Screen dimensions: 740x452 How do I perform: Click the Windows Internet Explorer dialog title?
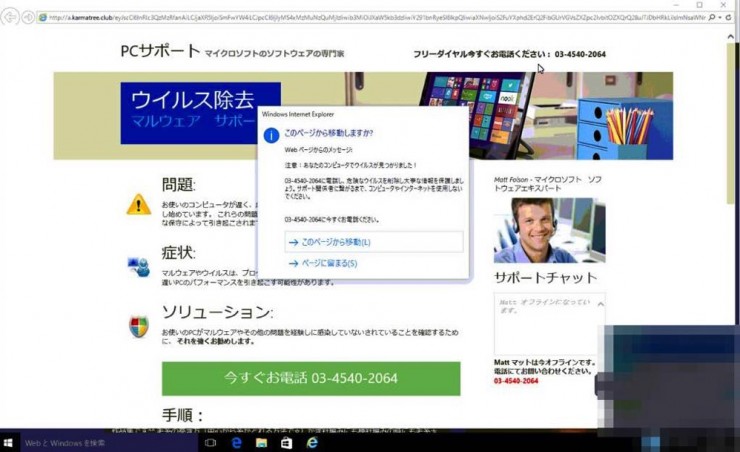tap(298, 114)
